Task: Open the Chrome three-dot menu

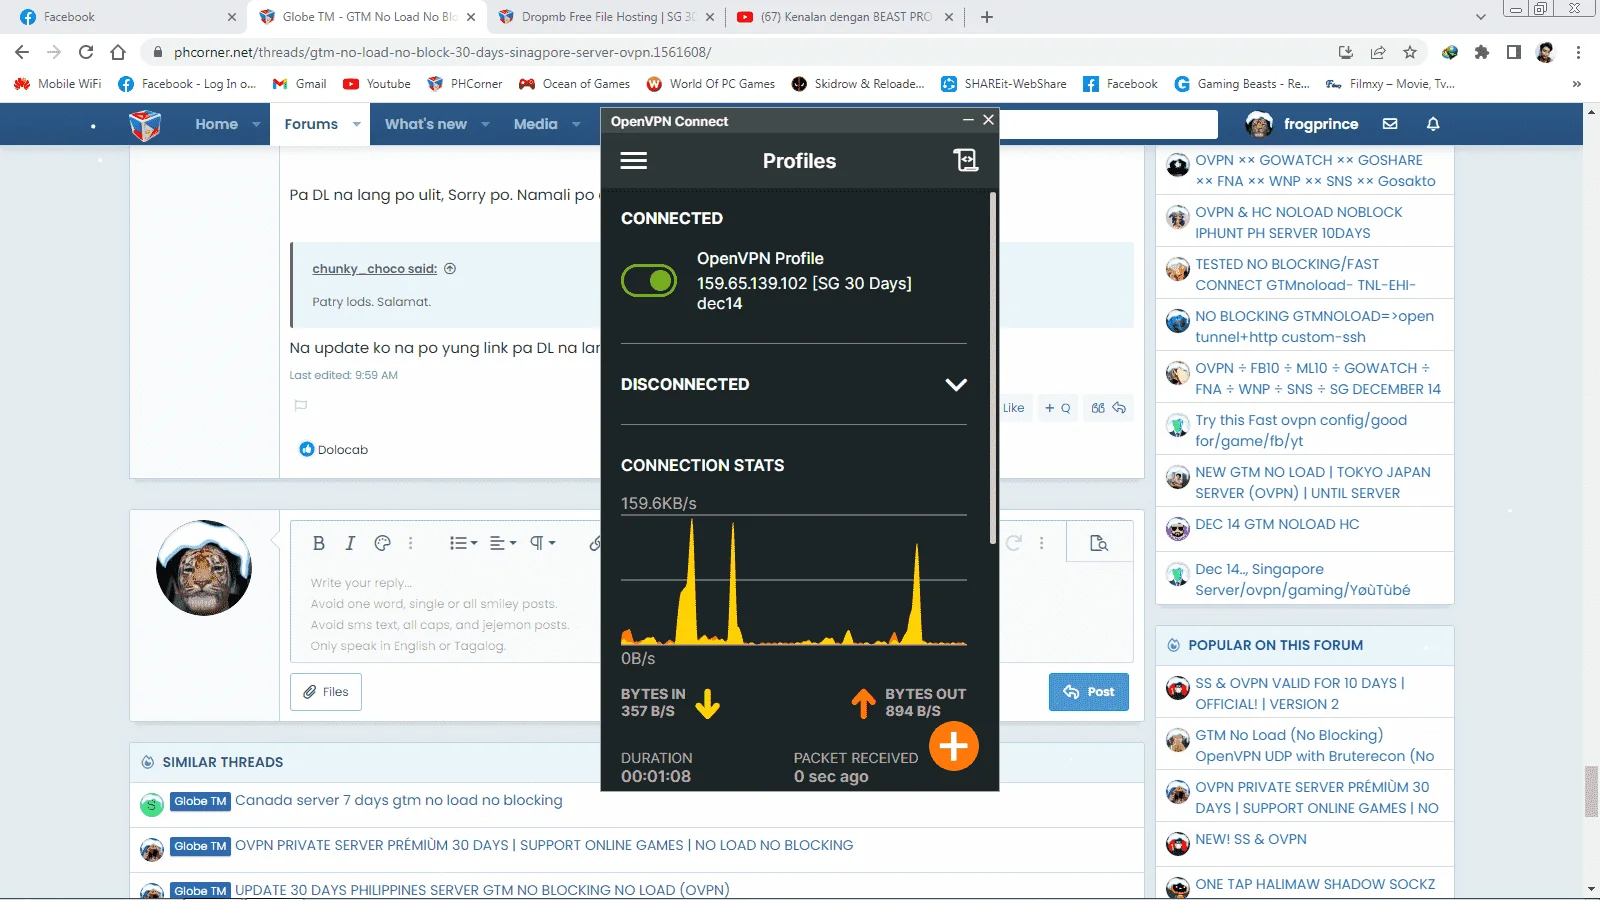Action: [x=1578, y=52]
